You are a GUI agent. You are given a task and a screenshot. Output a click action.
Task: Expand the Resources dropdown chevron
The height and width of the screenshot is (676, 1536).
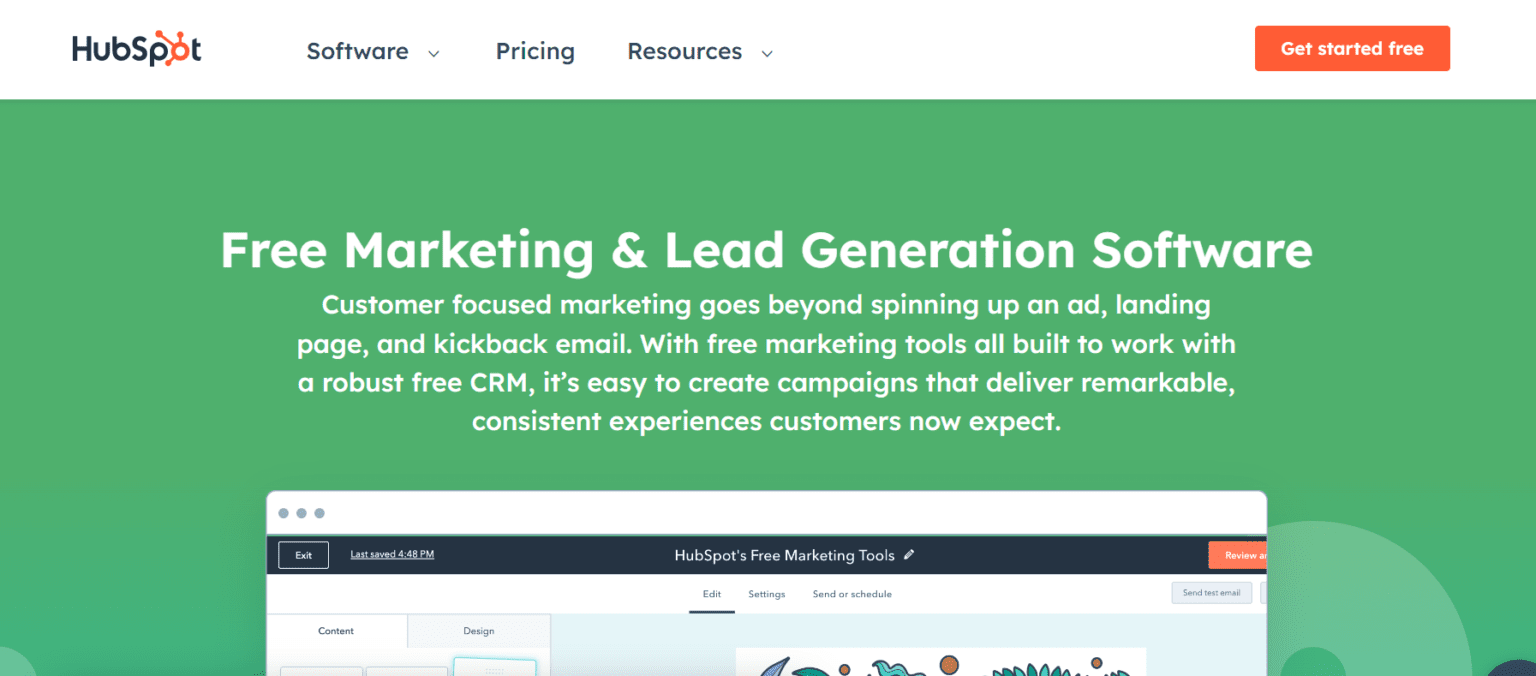point(767,54)
